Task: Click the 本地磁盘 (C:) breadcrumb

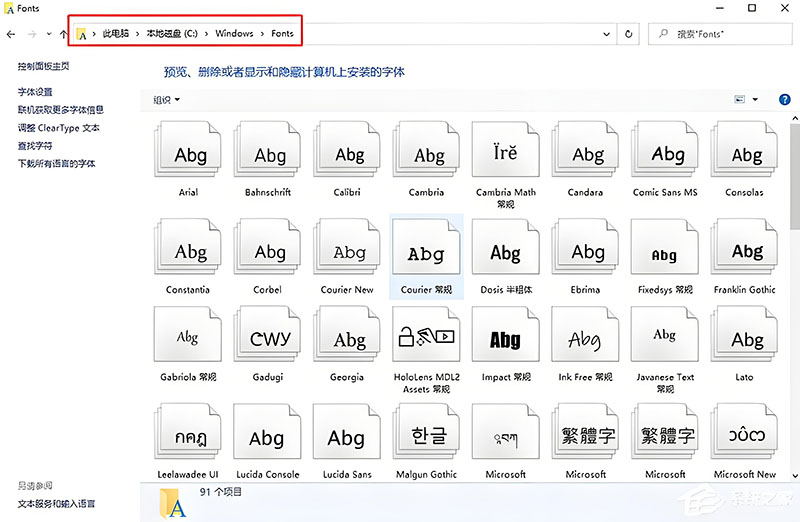Action: pos(172,34)
